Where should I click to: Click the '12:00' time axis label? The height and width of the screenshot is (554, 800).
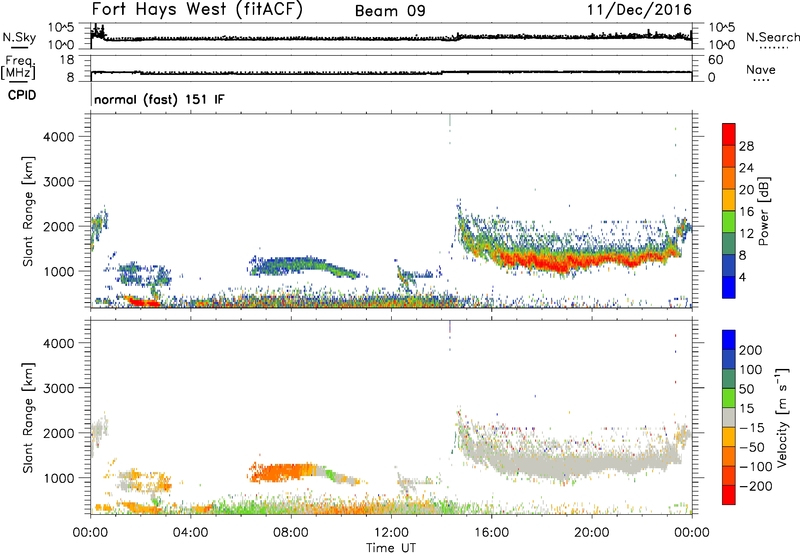[391, 533]
